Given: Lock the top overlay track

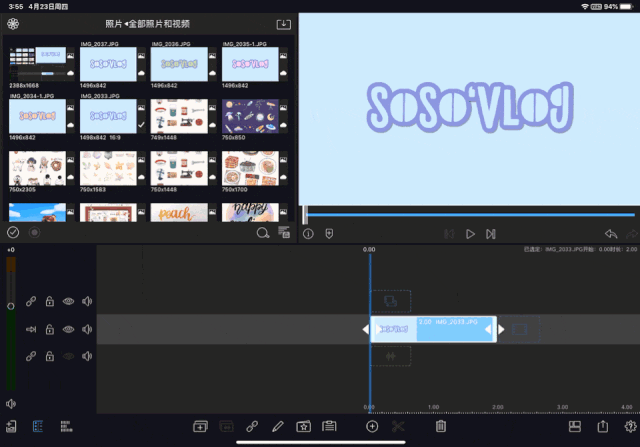Looking at the screenshot, I should coord(50,301).
